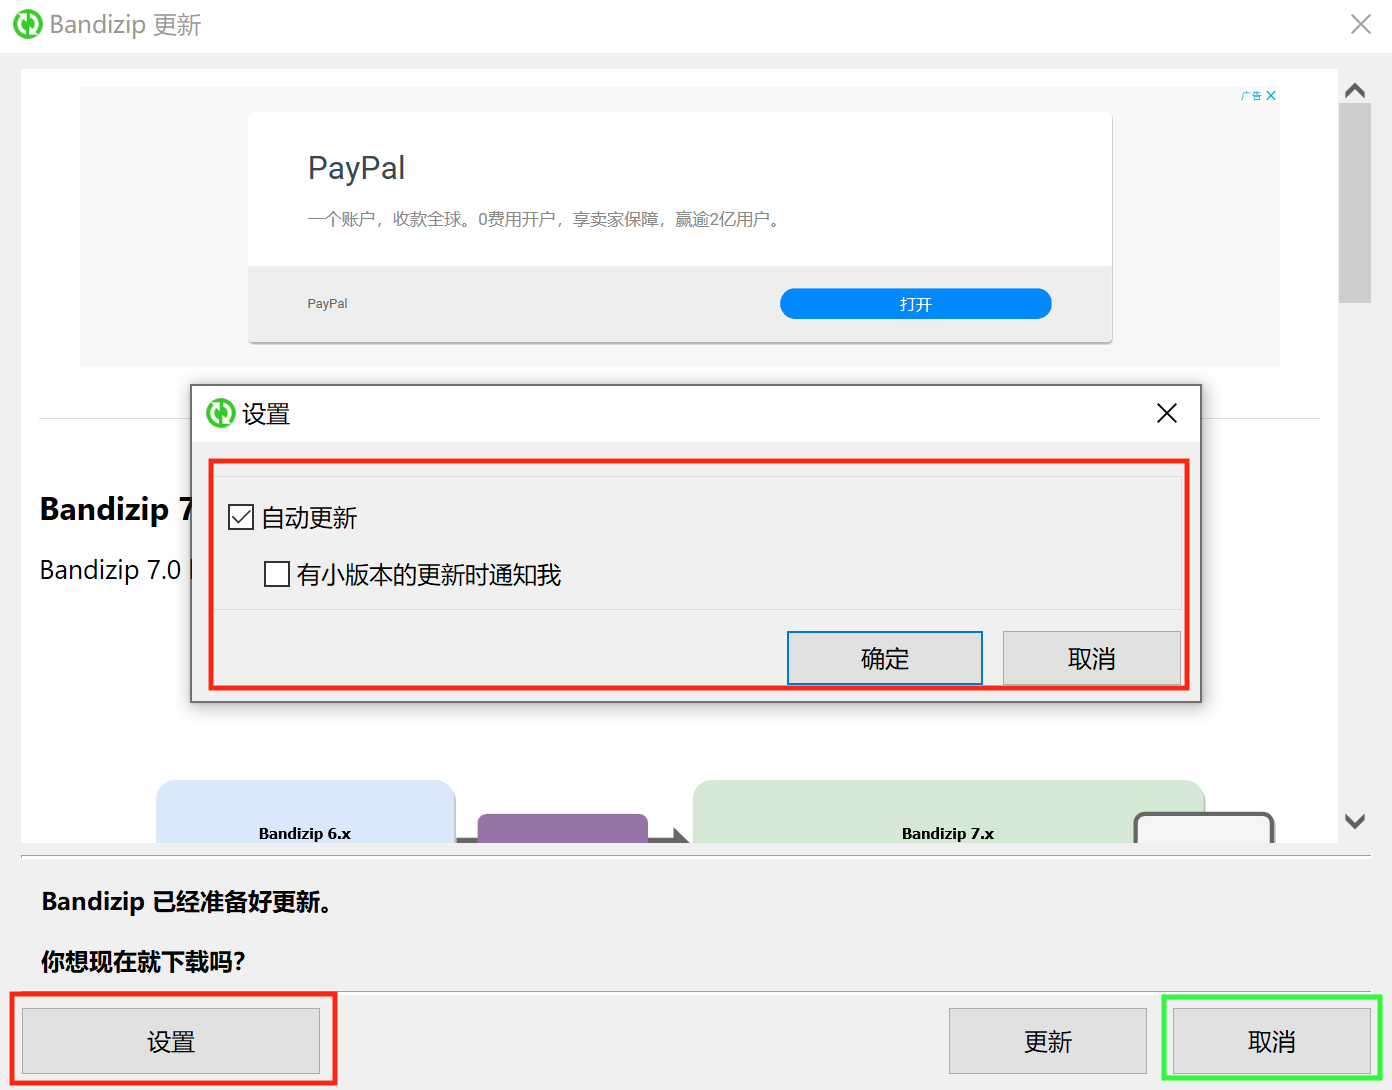Click the 更新 button to download update

(x=1048, y=1041)
